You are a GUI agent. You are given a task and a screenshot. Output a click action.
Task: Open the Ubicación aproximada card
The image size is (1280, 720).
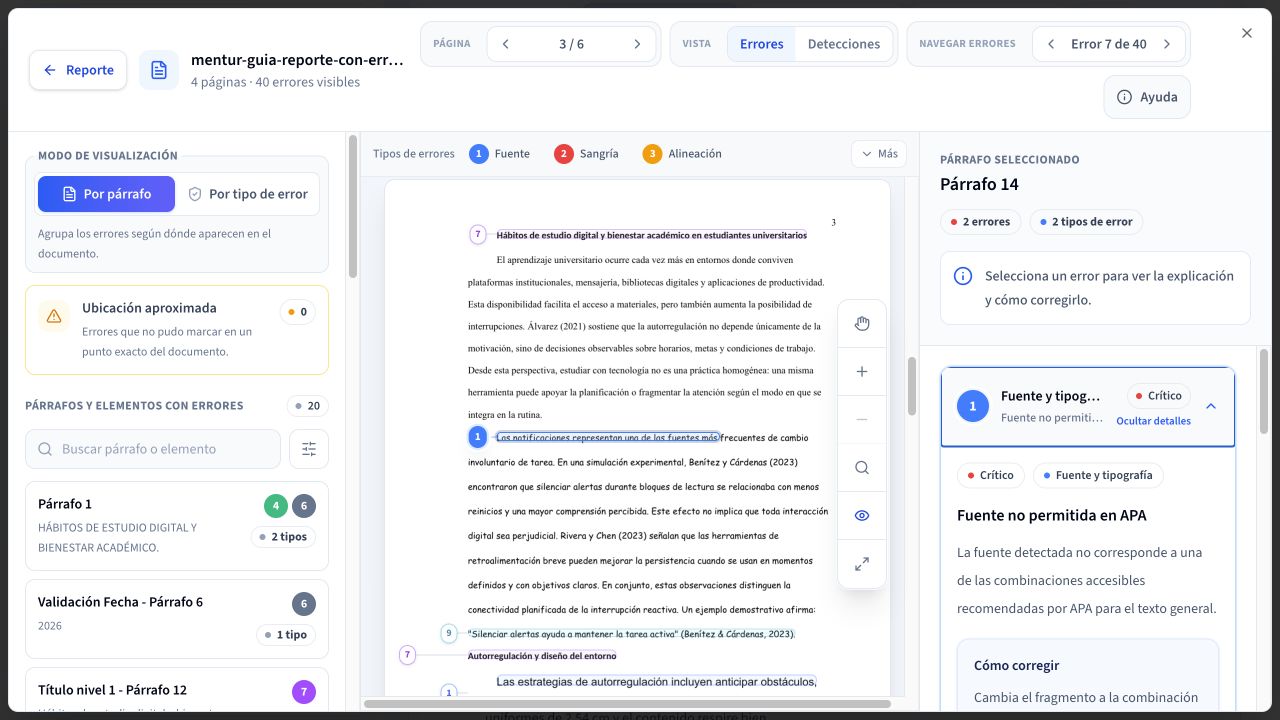pyautogui.click(x=177, y=329)
